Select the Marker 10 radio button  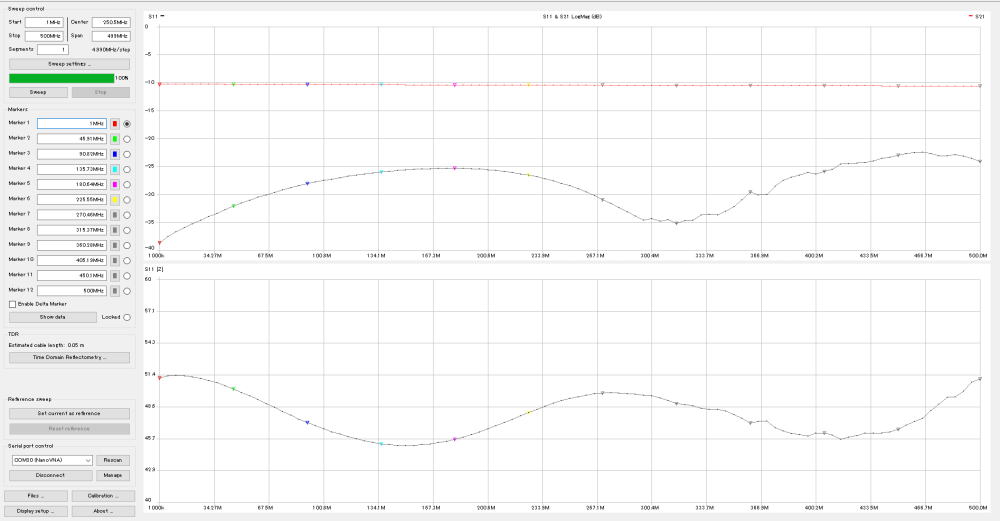click(127, 260)
